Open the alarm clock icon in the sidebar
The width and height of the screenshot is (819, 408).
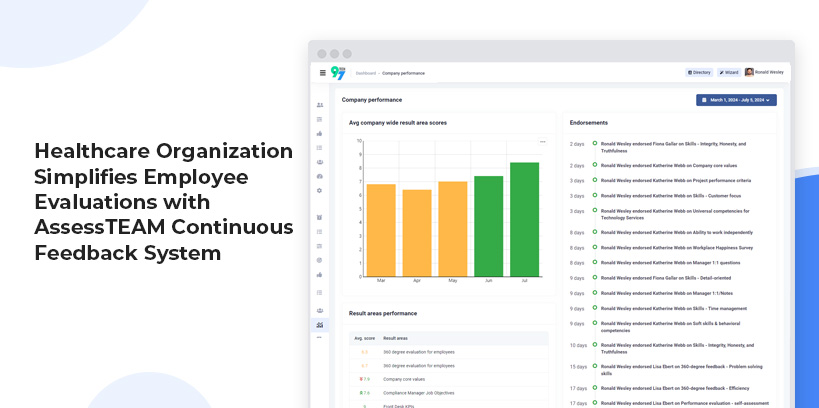(320, 217)
